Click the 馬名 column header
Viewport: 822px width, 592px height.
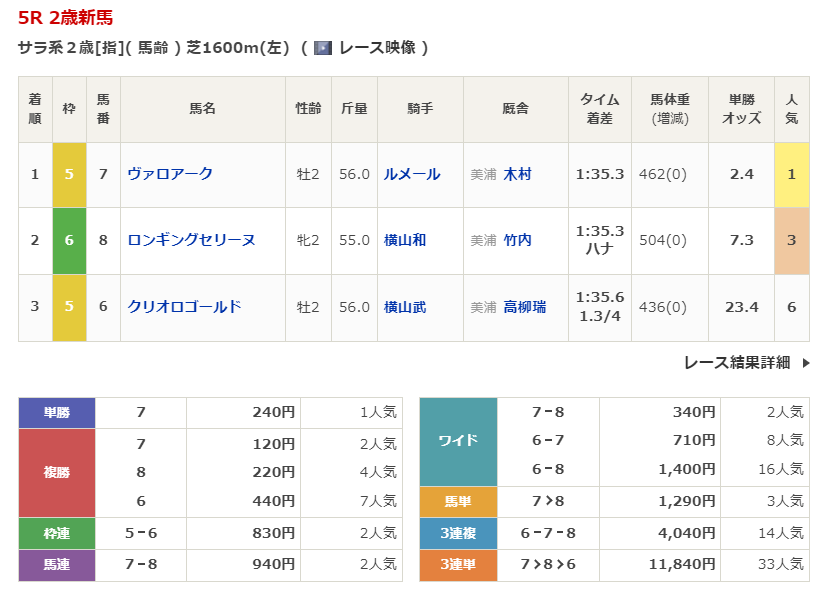pyautogui.click(x=202, y=109)
